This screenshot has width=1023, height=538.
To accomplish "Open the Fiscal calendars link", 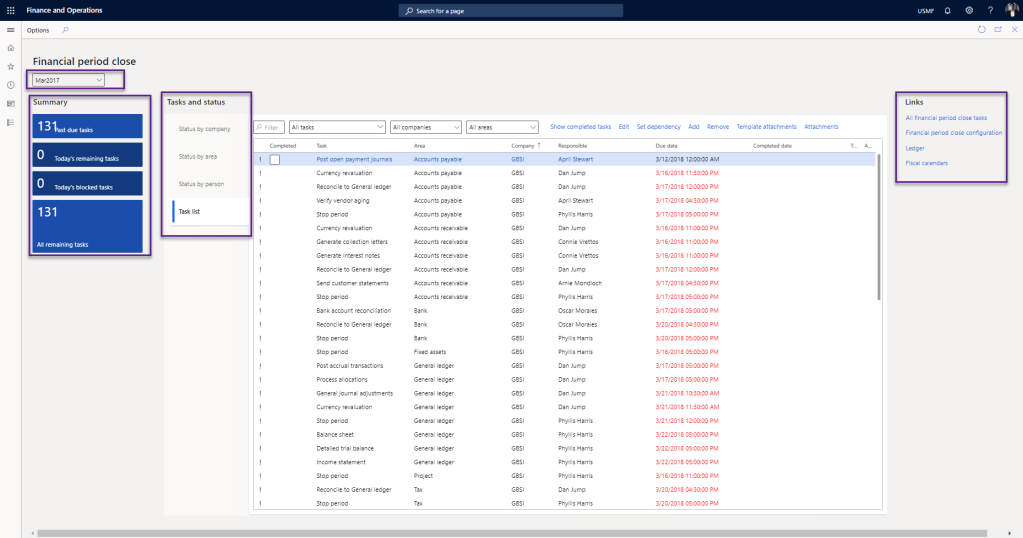I will pos(926,163).
